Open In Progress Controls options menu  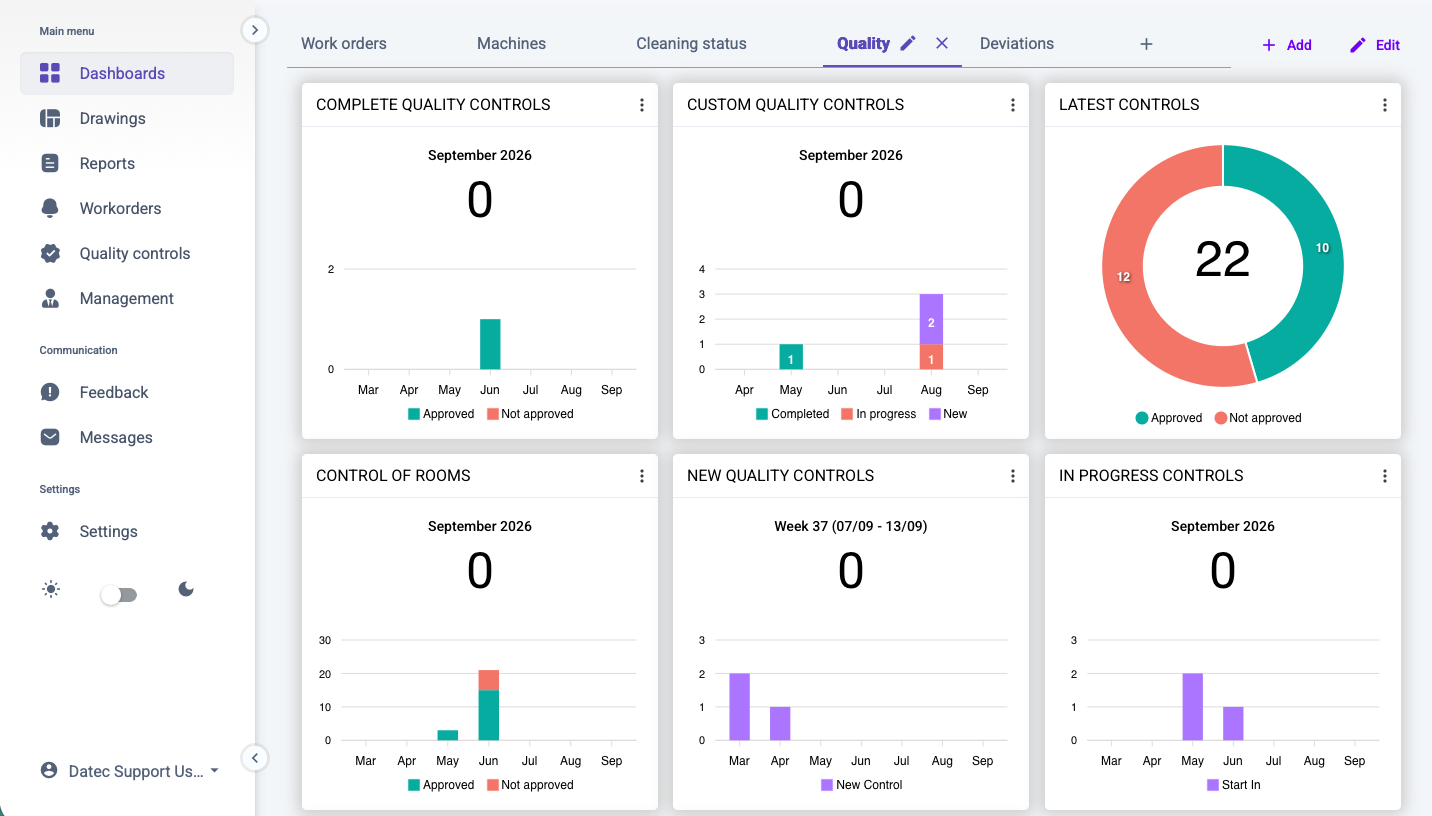click(1385, 476)
